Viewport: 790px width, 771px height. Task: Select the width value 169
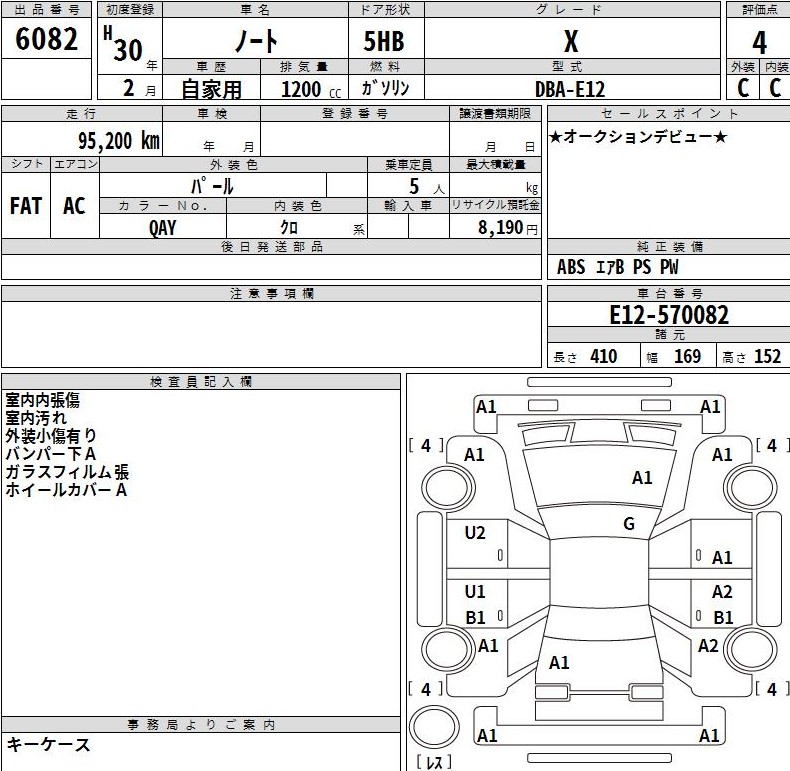pyautogui.click(x=687, y=356)
